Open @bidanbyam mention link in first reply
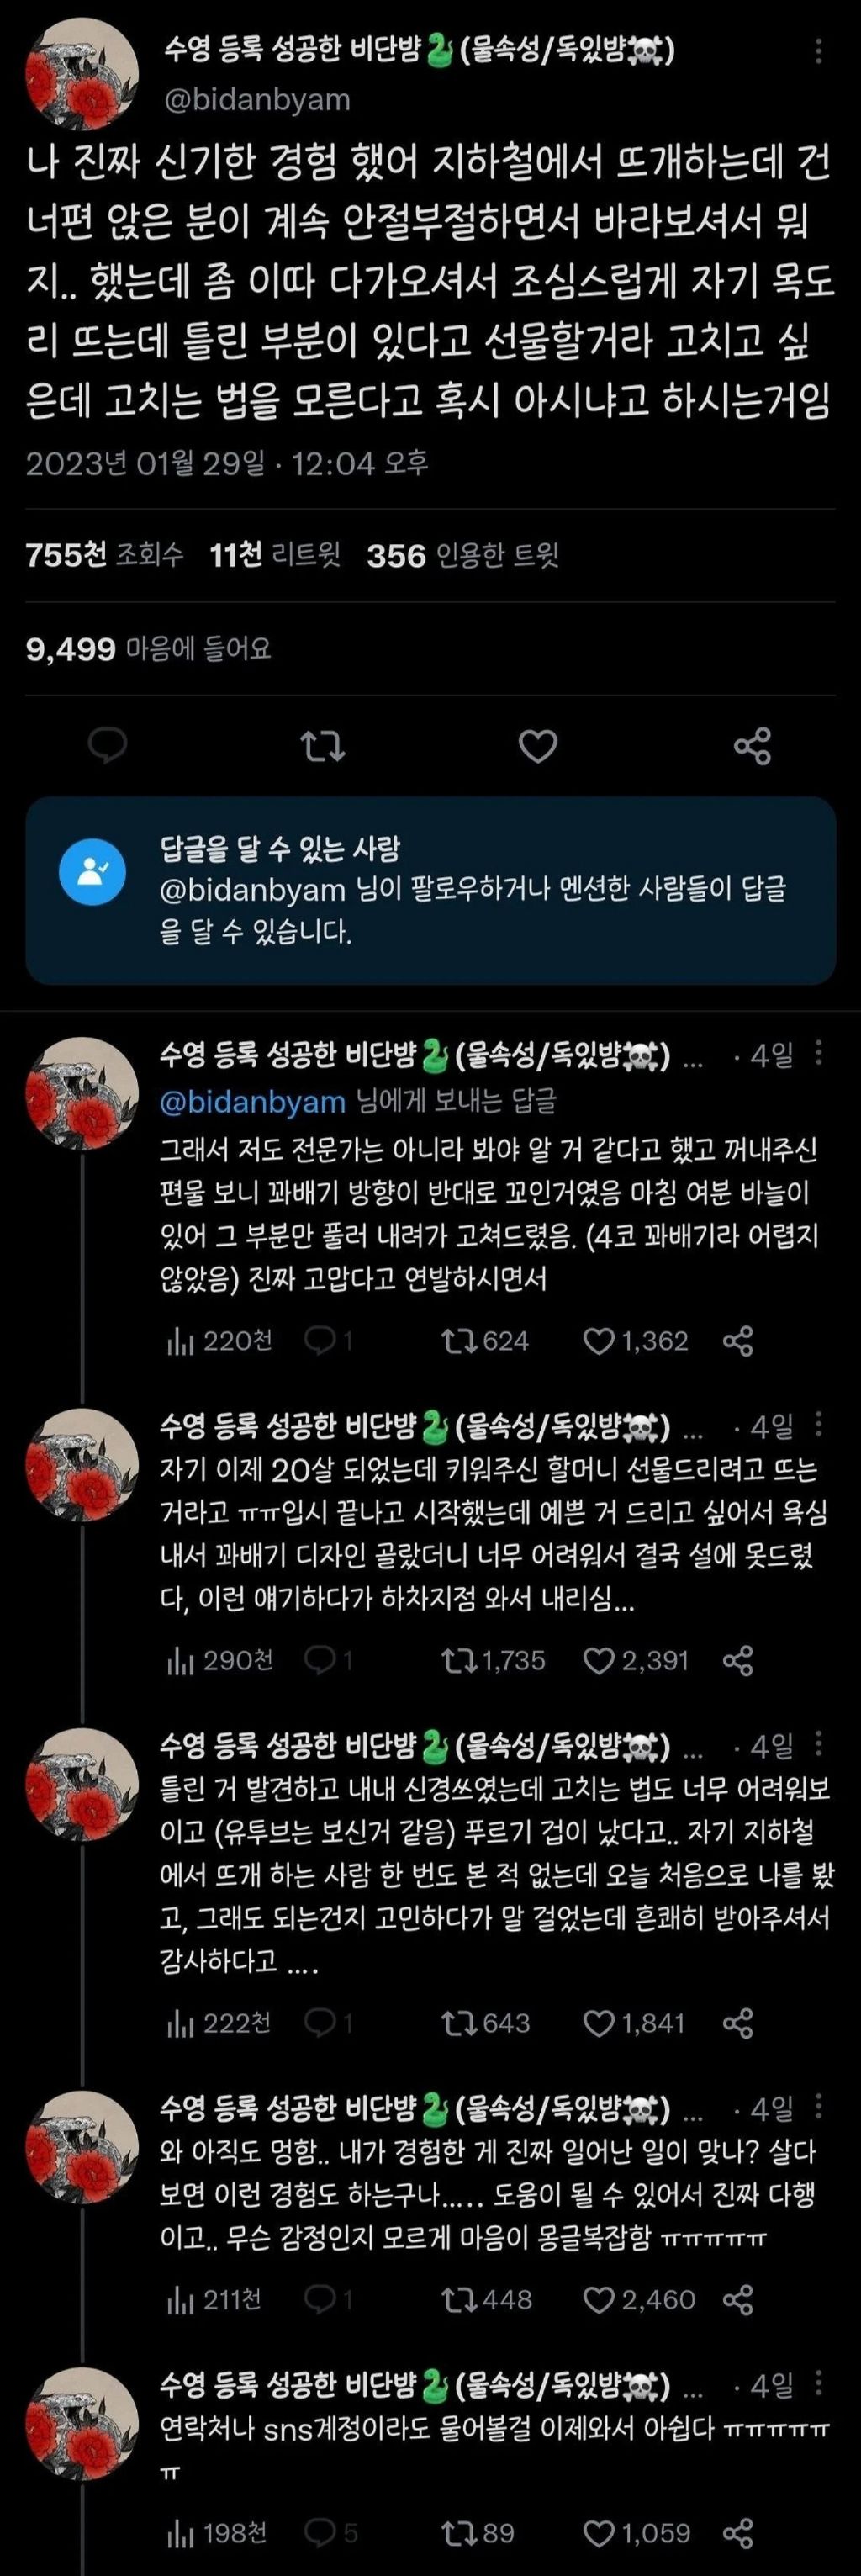This screenshot has width=861, height=2576. 252,1101
